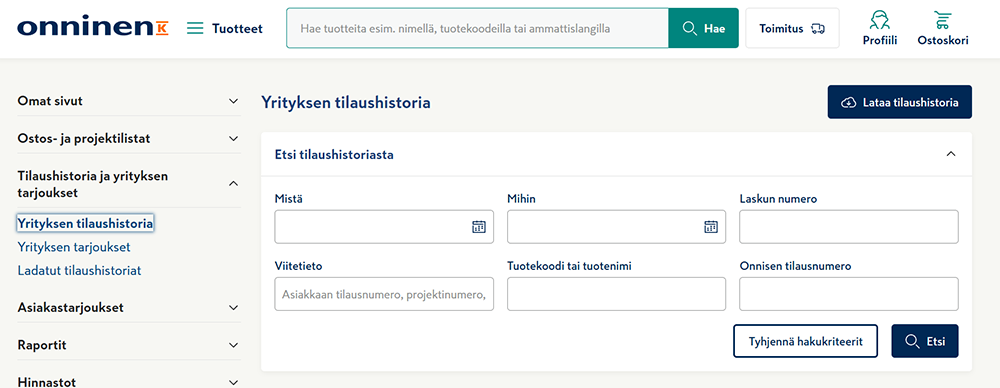Start search with the Etsi button

click(925, 341)
